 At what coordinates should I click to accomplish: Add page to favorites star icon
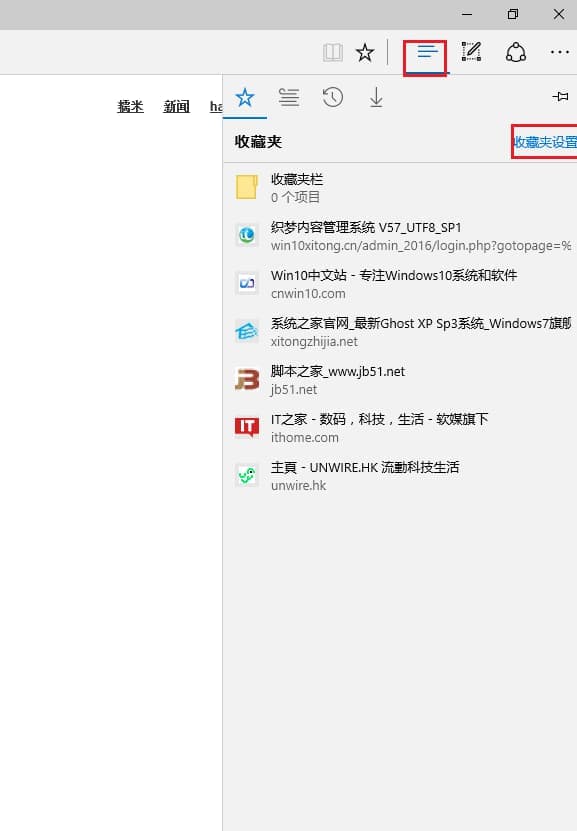365,52
